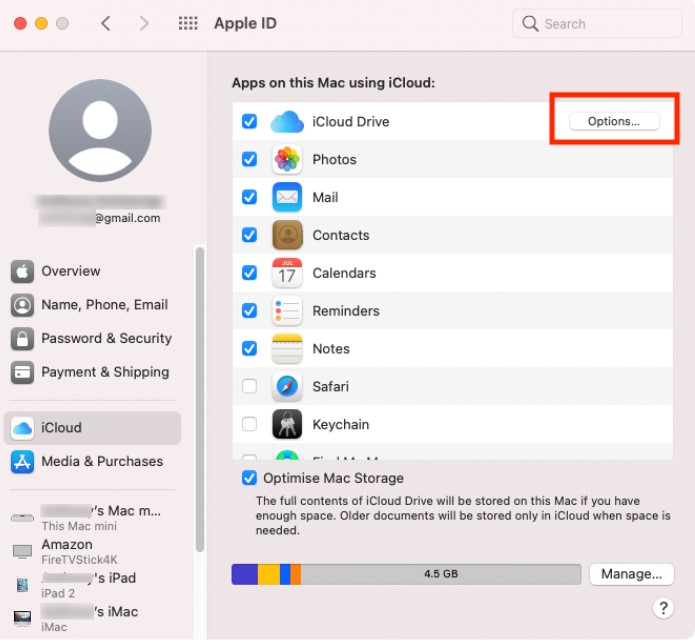
Task: Go forward with the right chevron
Action: [x=144, y=23]
